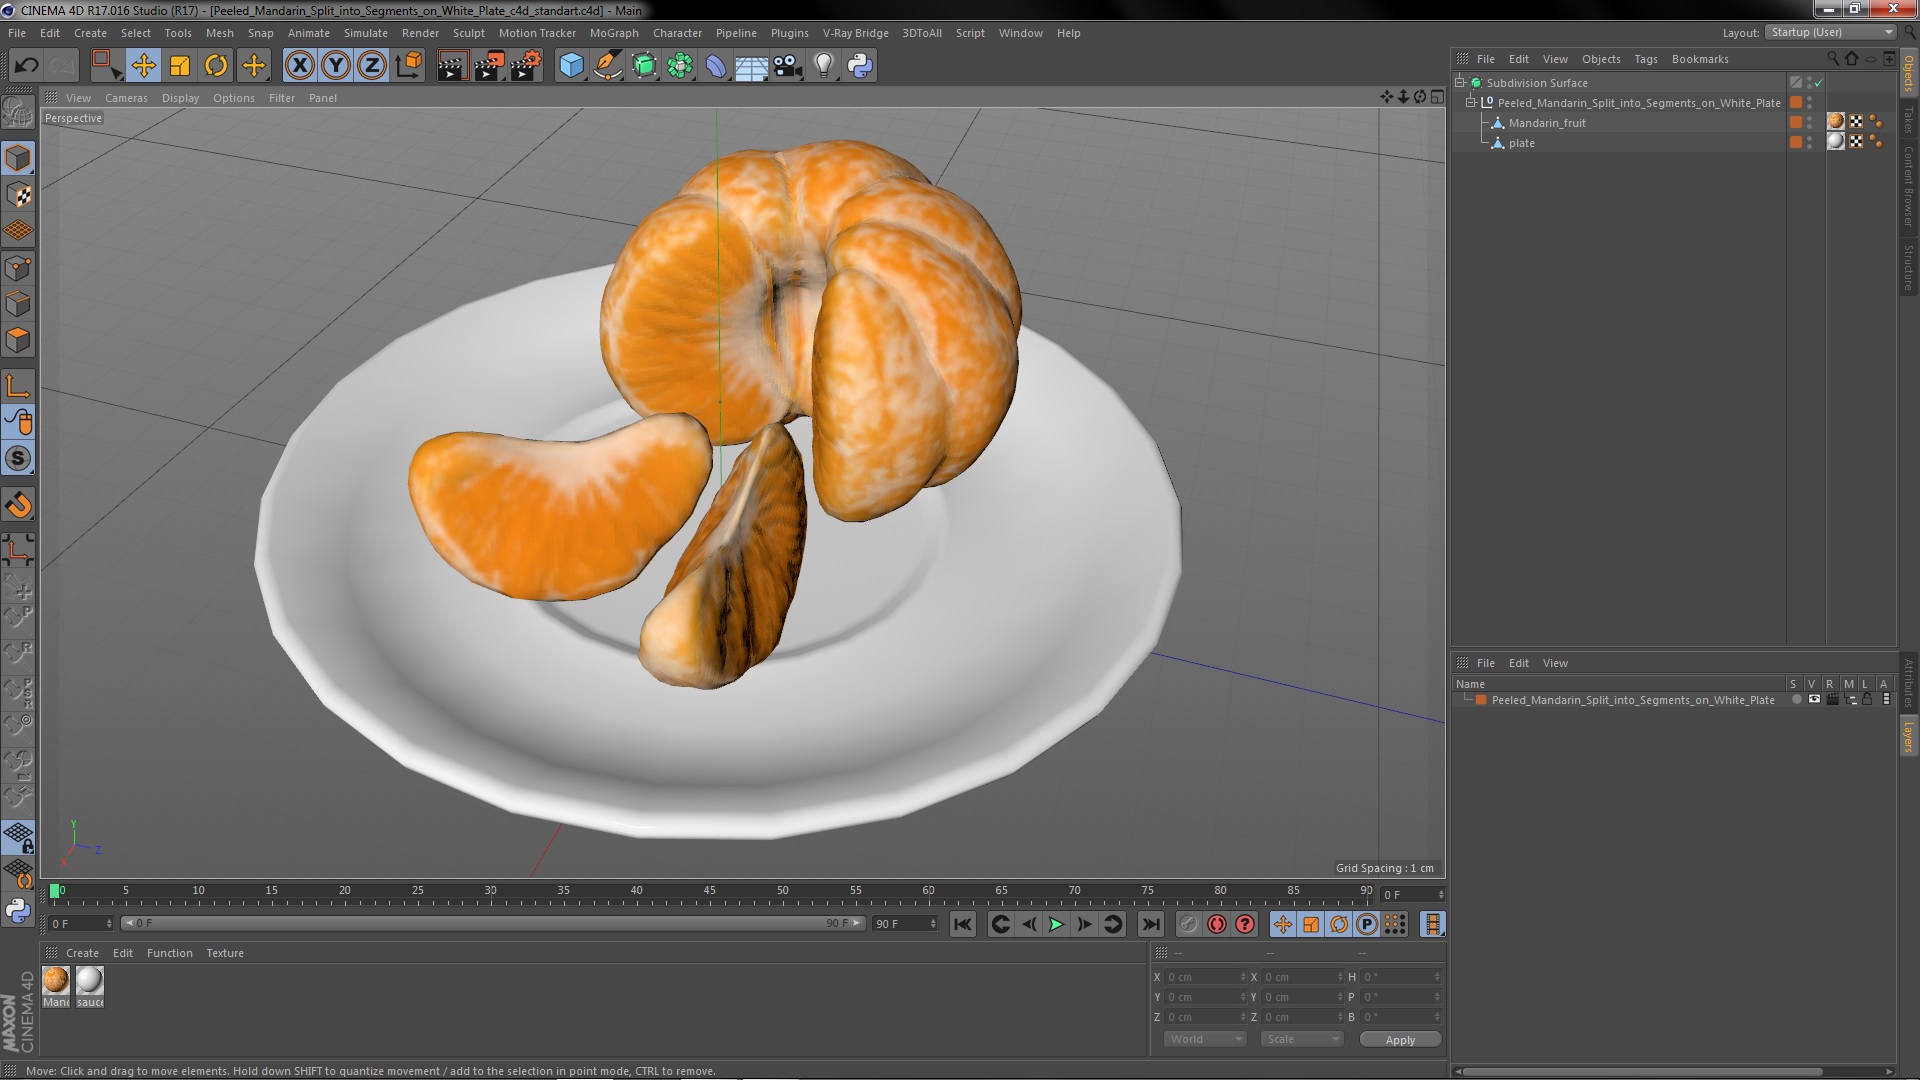
Task: Add a Camera object
Action: 788,66
